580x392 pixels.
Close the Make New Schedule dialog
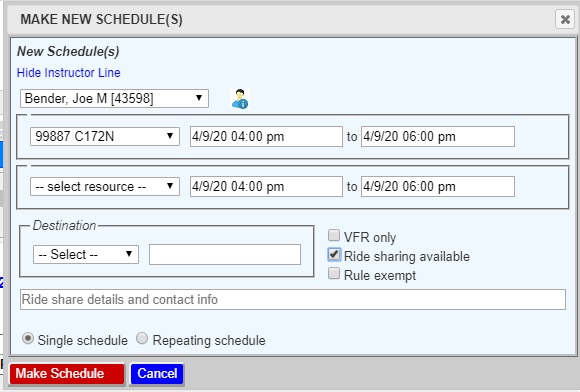click(x=565, y=19)
